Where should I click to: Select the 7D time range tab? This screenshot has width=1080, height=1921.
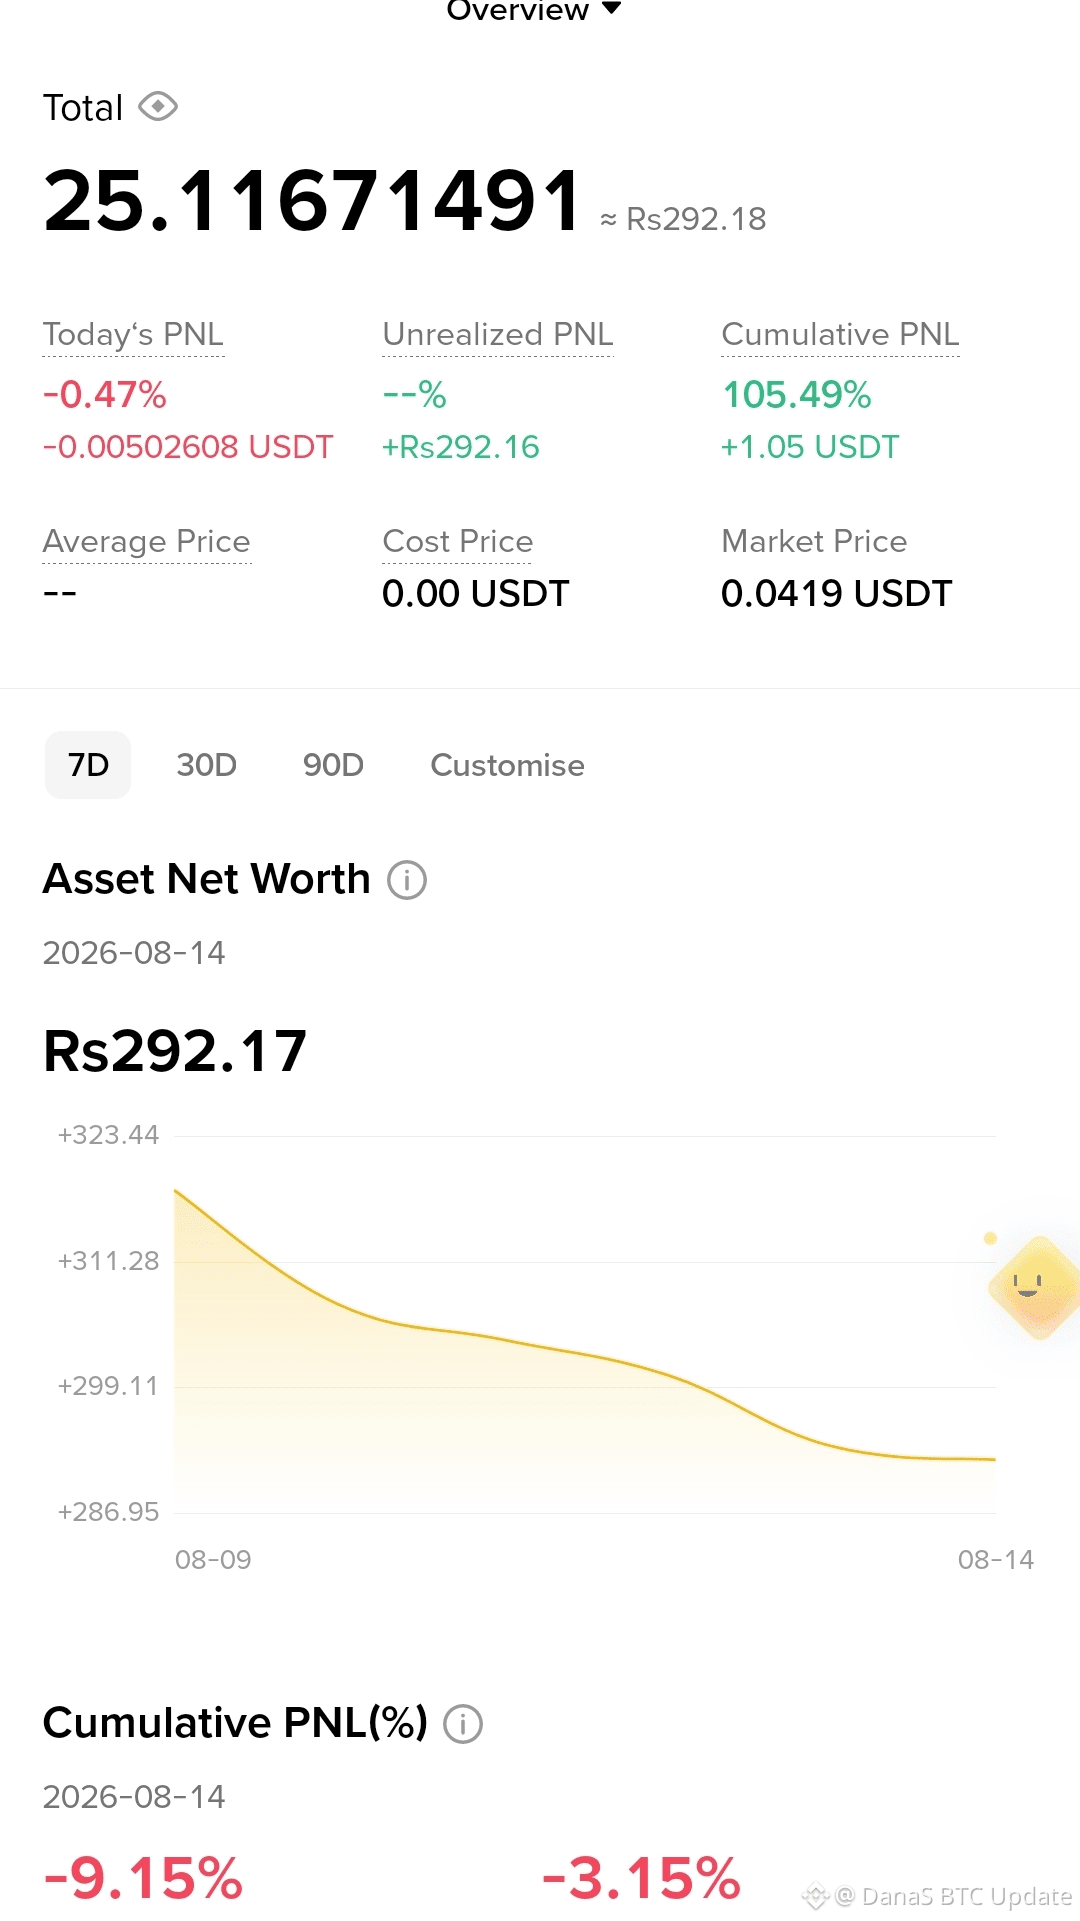point(88,765)
